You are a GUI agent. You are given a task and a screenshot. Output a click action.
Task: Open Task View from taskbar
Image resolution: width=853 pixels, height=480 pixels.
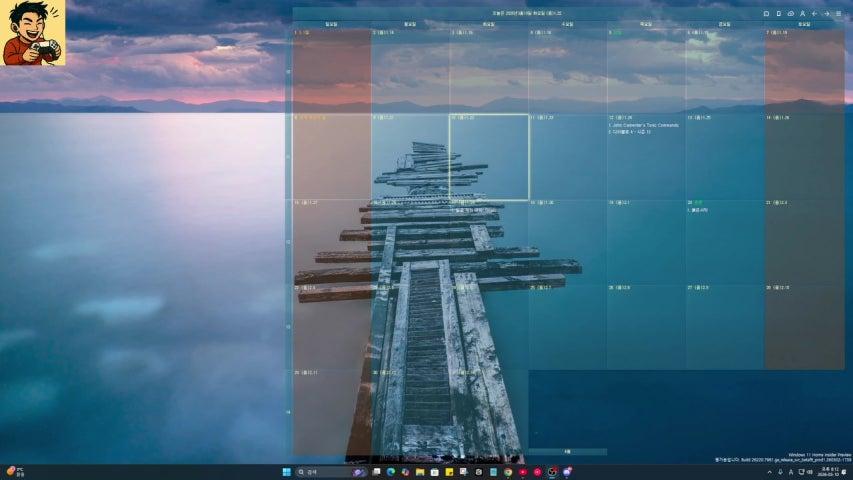tap(376, 472)
